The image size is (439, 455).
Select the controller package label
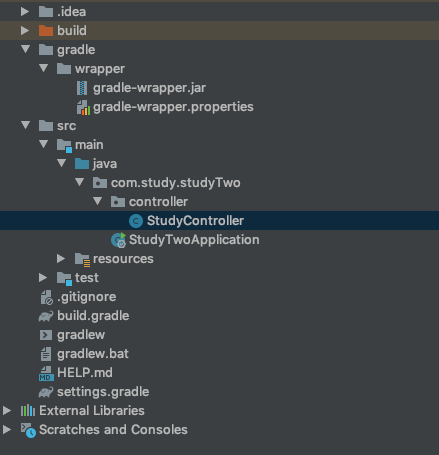coord(158,202)
